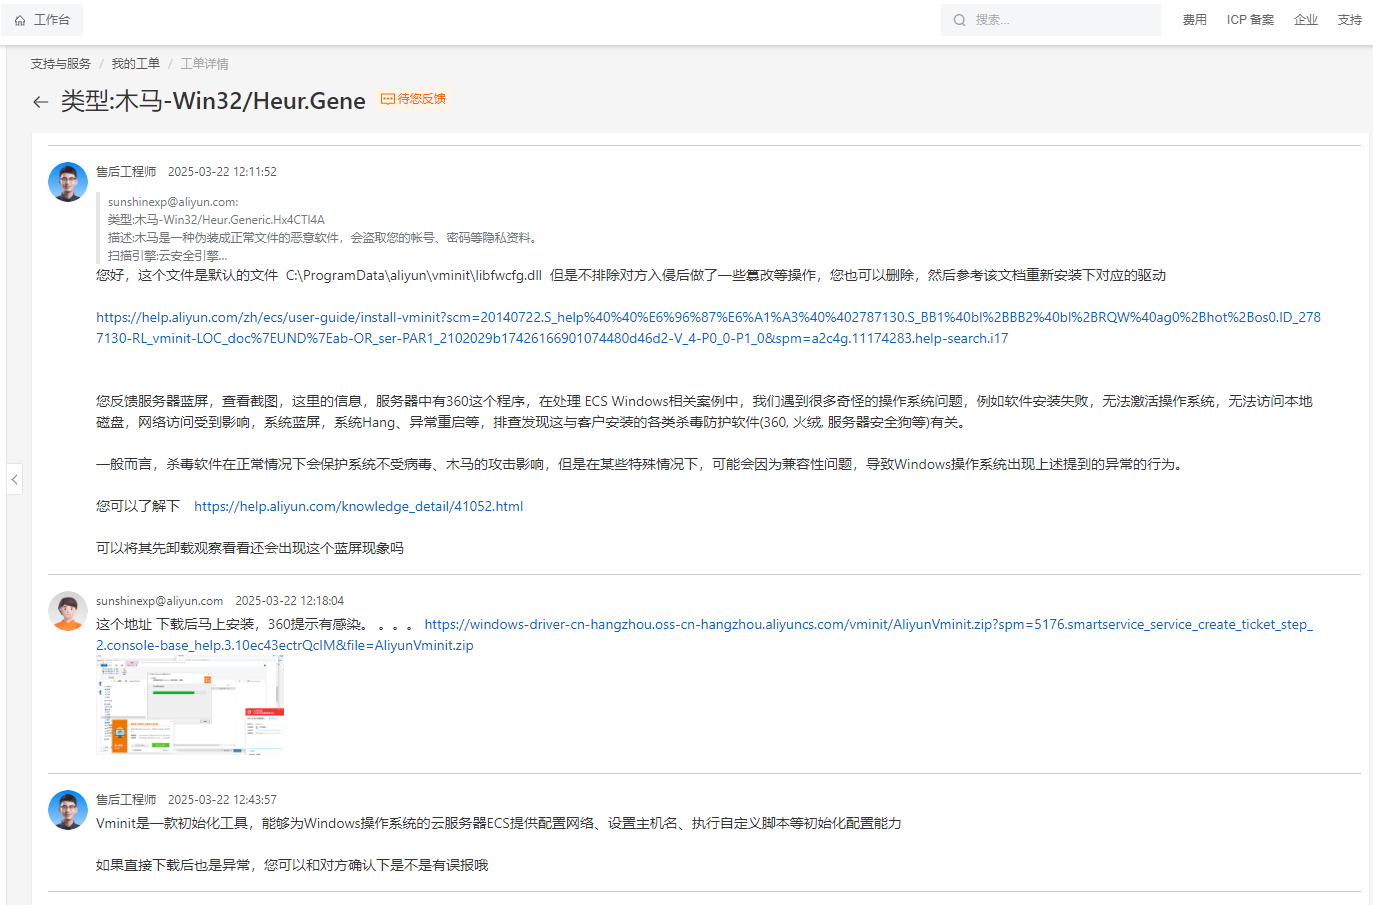Click the sunshinexp user avatar
The height and width of the screenshot is (905, 1373).
(x=68, y=611)
